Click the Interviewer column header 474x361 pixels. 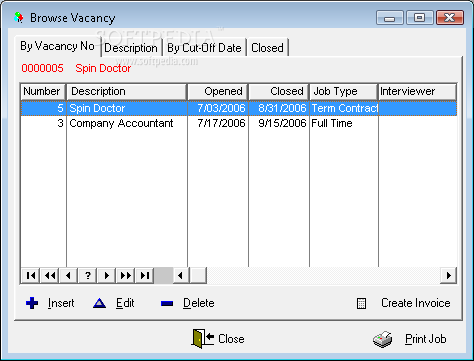tap(417, 91)
